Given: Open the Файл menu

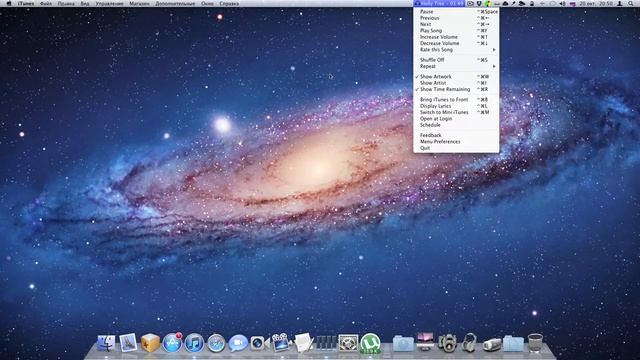Looking at the screenshot, I should coord(45,3).
